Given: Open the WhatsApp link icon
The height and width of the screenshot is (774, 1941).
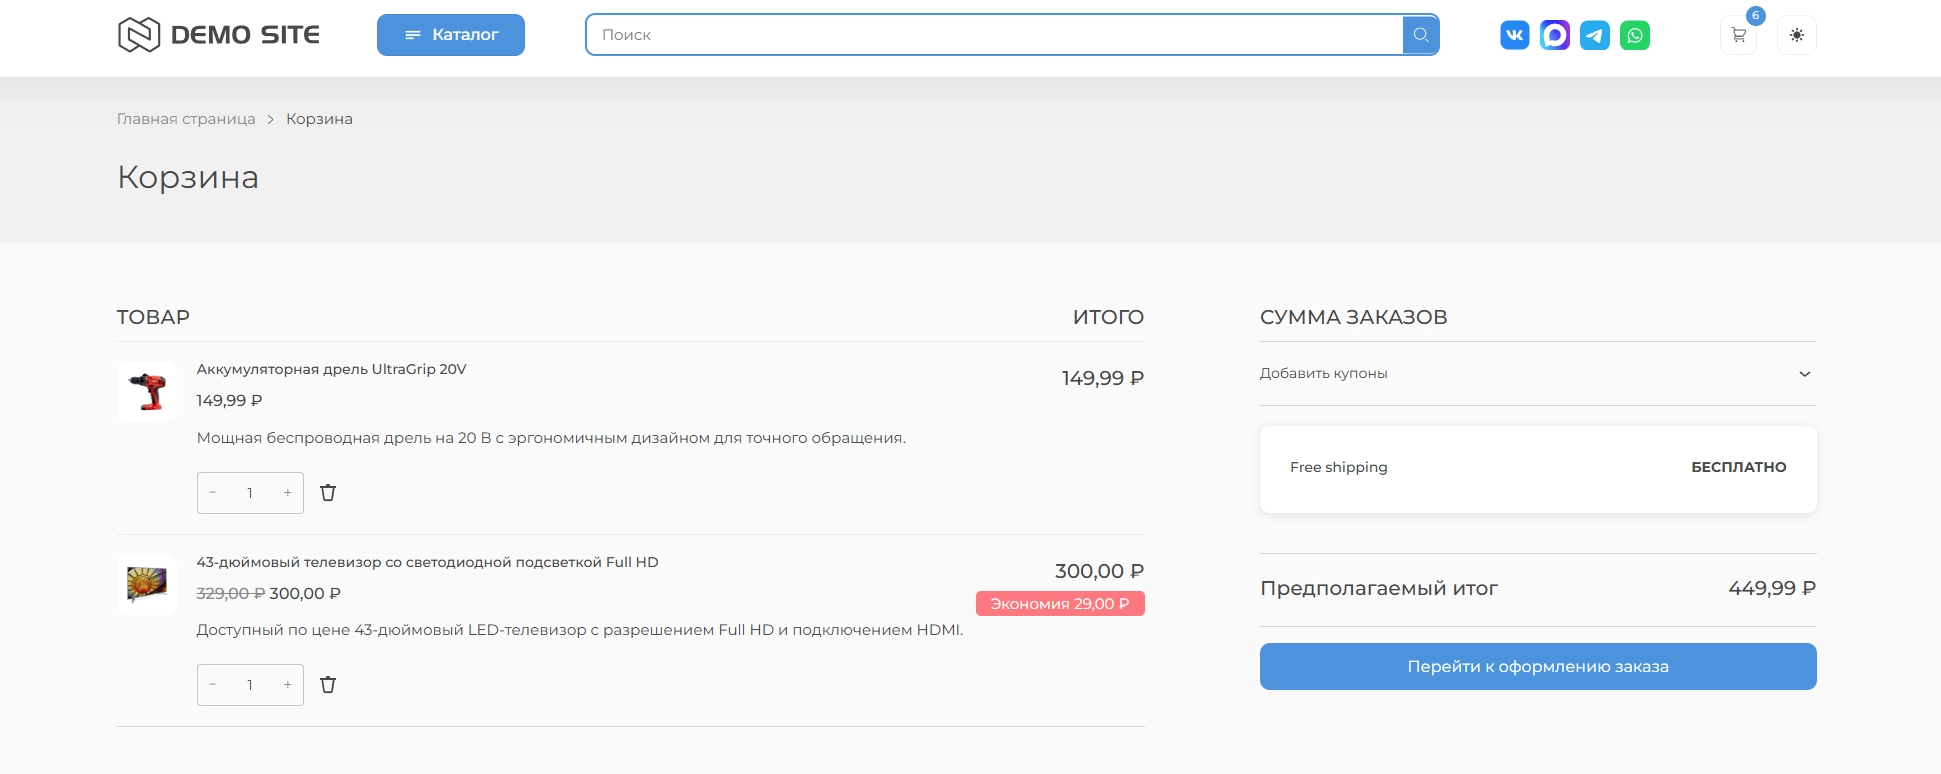Looking at the screenshot, I should click(1635, 35).
